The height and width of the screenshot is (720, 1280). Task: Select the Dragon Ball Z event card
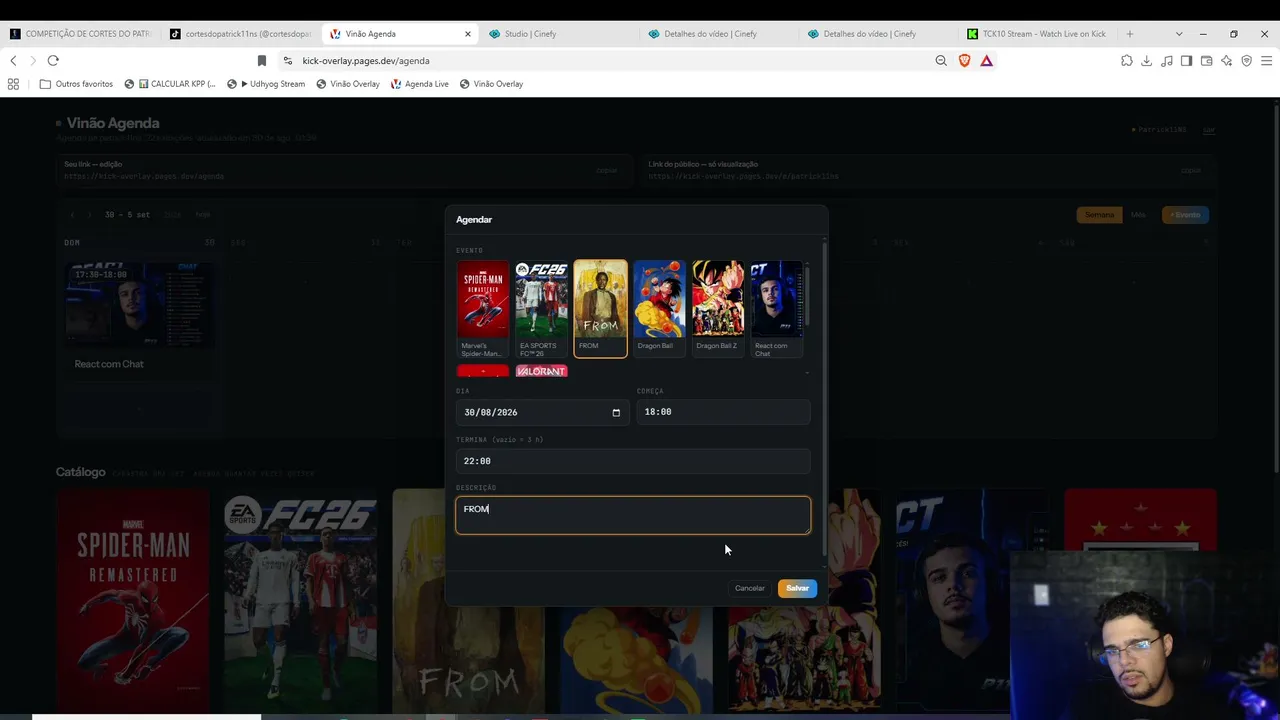tap(718, 309)
